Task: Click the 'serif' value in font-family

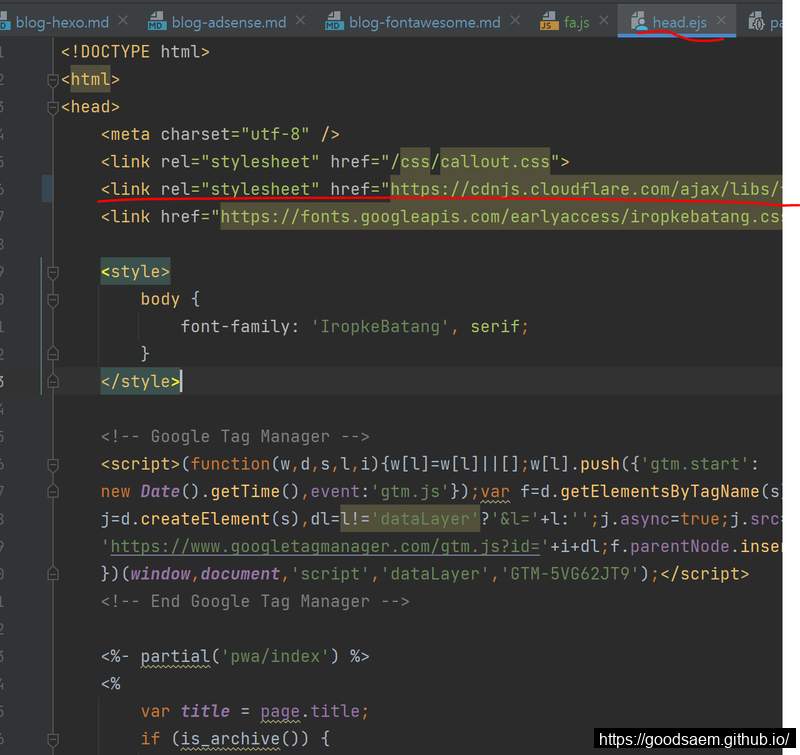Action: click(x=494, y=326)
